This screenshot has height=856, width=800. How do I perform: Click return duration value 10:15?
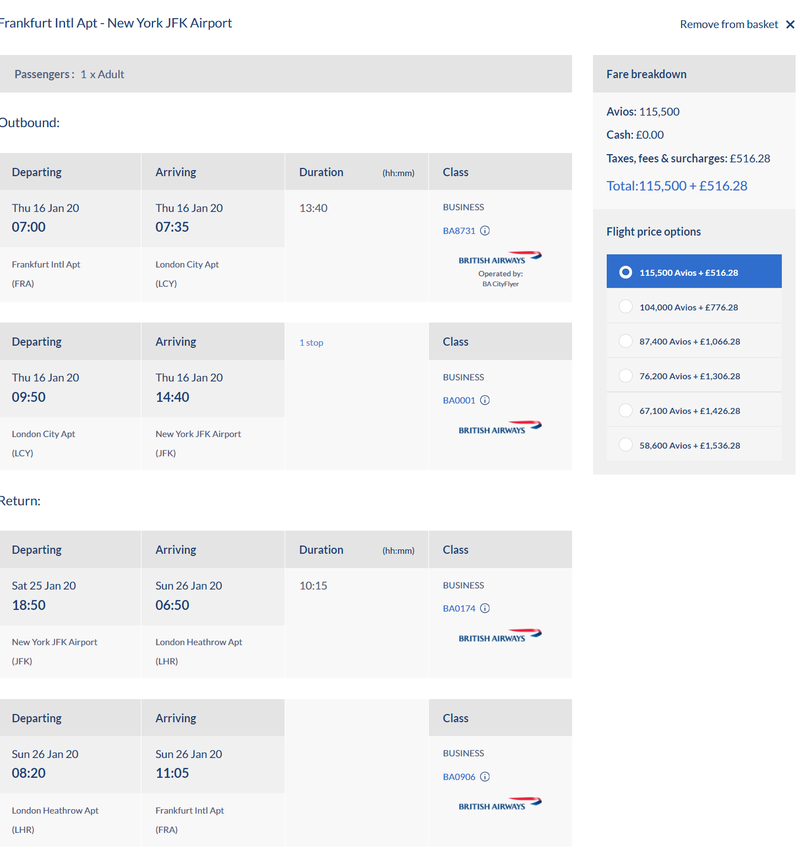313,586
